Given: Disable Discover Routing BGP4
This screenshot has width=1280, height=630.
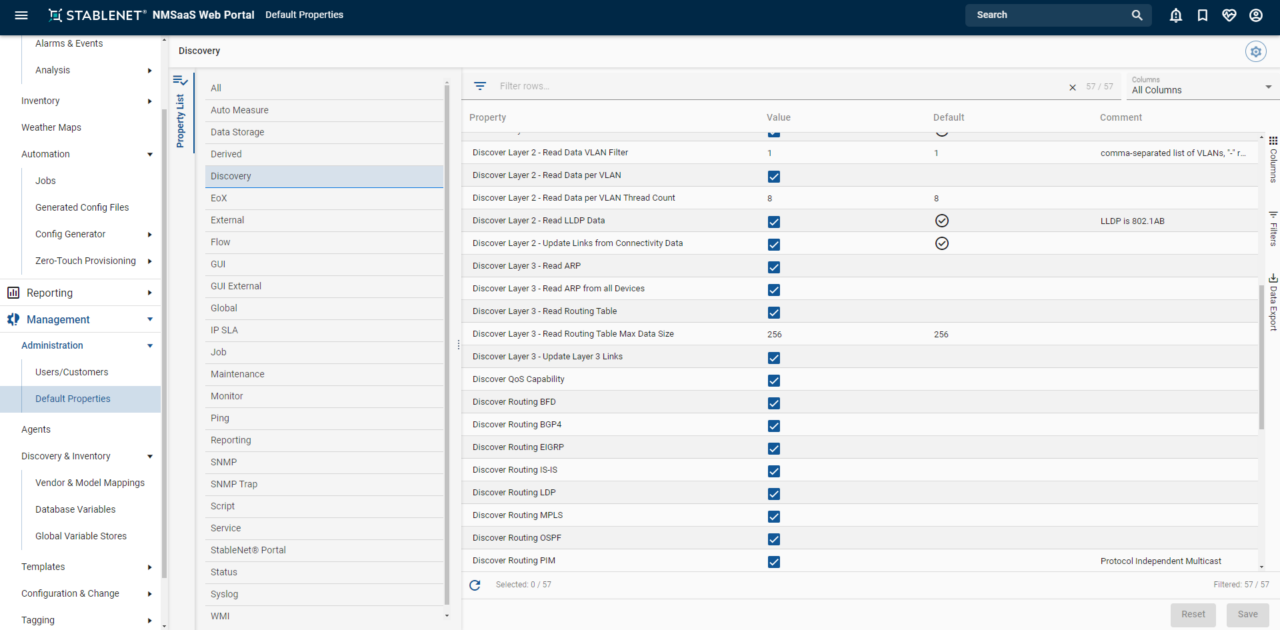Looking at the screenshot, I should (773, 425).
